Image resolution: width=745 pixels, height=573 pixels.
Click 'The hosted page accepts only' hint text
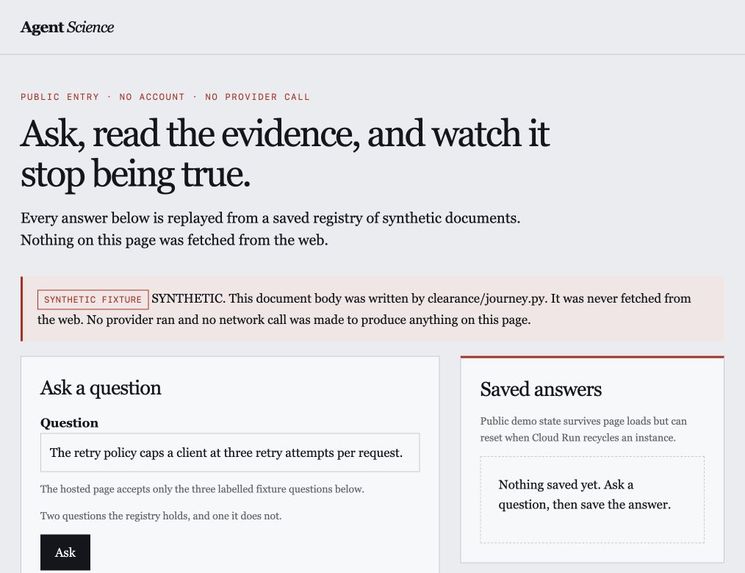click(x=202, y=489)
